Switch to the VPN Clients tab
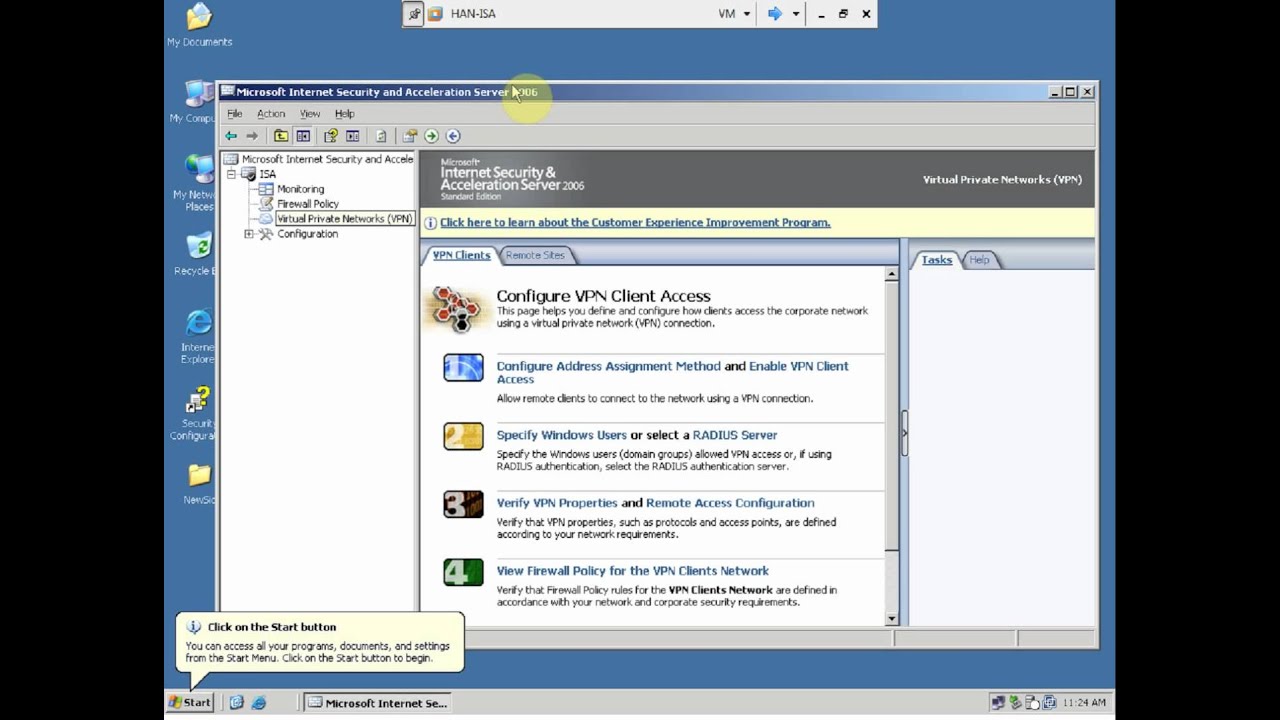Screen dimensions: 1280x720 coord(461,255)
